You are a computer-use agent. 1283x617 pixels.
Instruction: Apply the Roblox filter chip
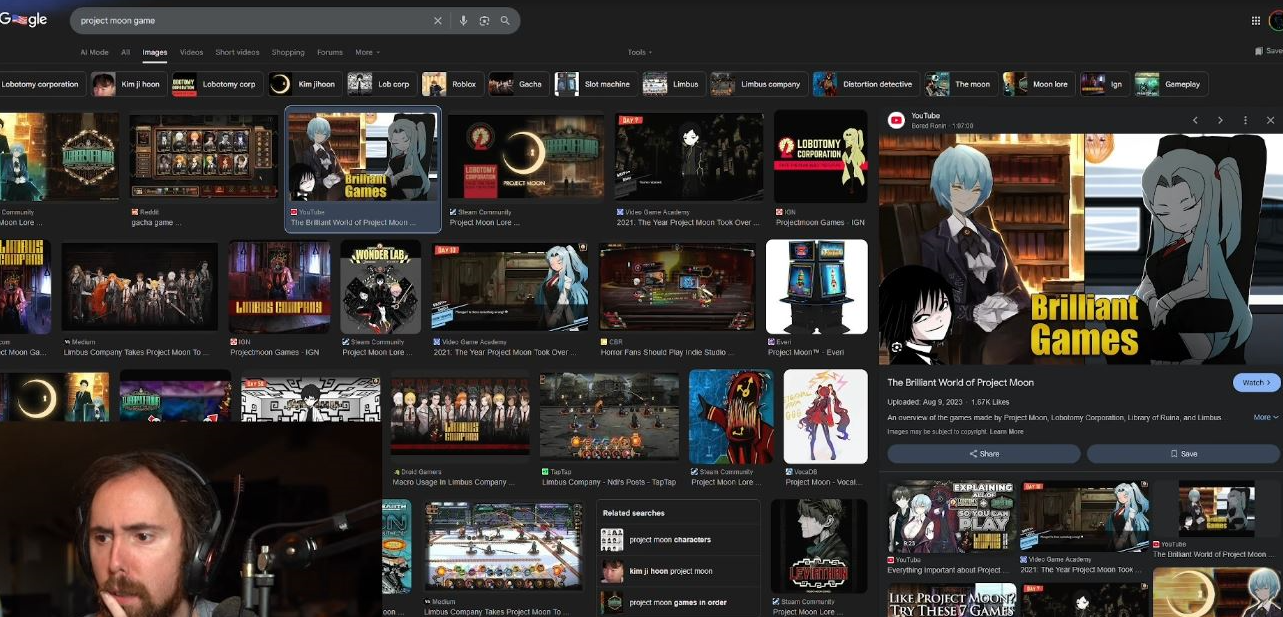[x=451, y=84]
